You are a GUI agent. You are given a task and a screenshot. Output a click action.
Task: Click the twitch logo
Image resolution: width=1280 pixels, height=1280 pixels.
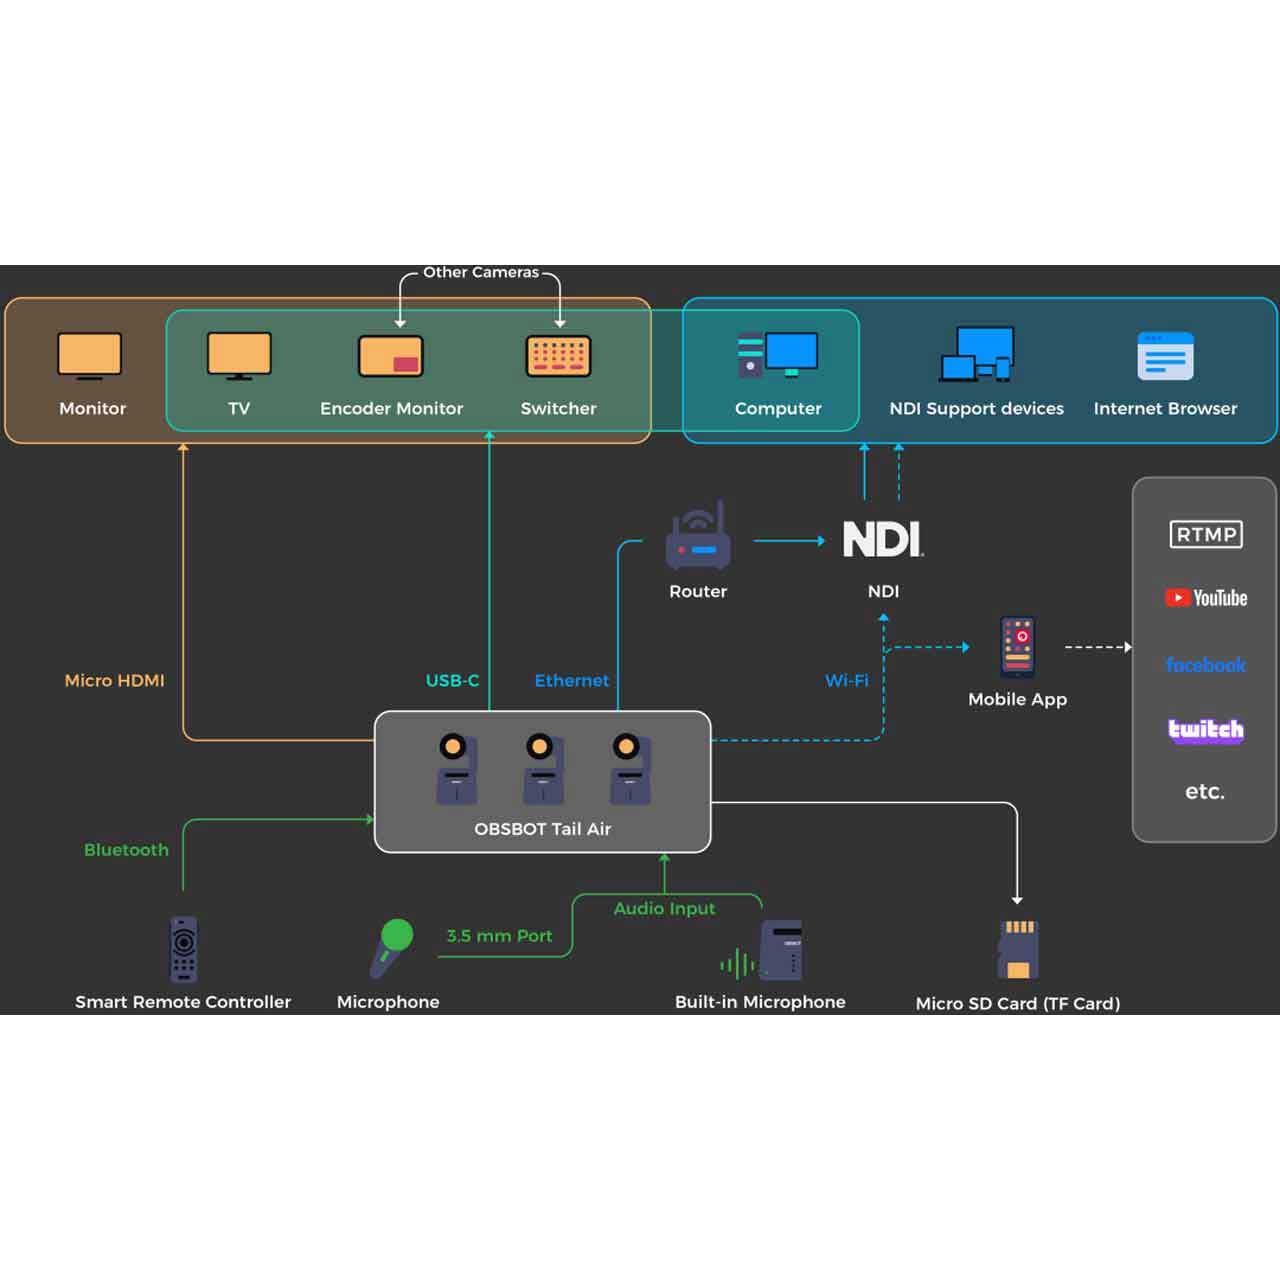tap(1205, 730)
